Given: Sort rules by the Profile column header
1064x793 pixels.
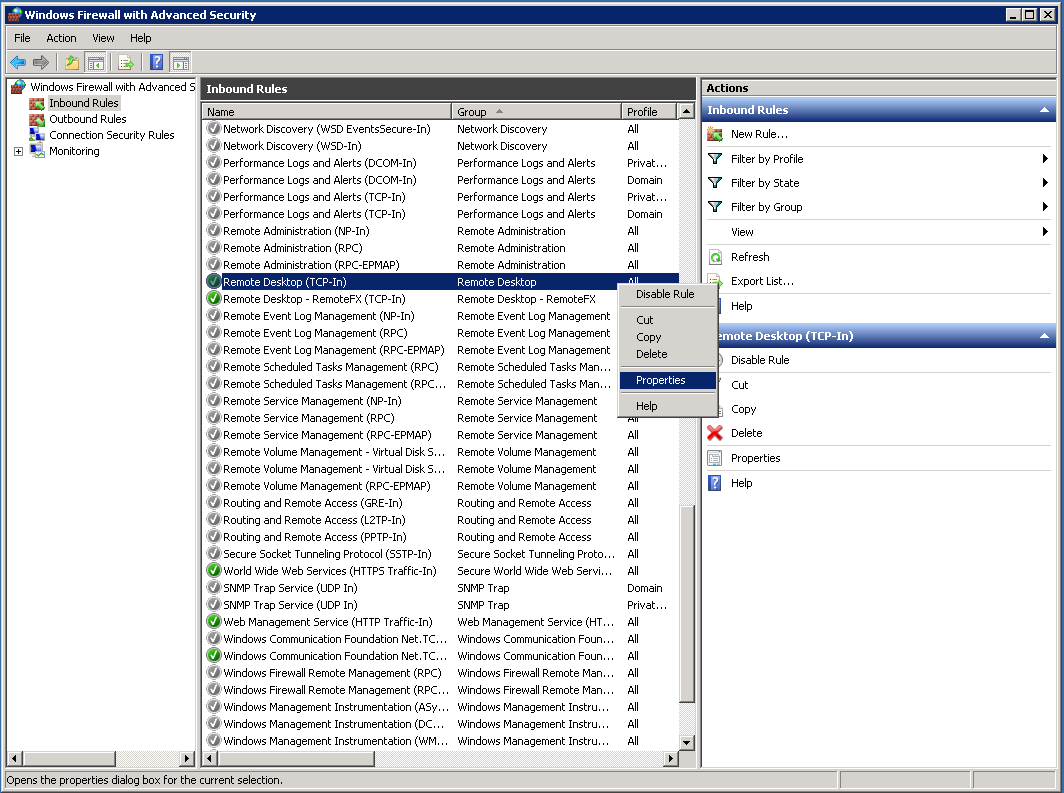Looking at the screenshot, I should [649, 112].
